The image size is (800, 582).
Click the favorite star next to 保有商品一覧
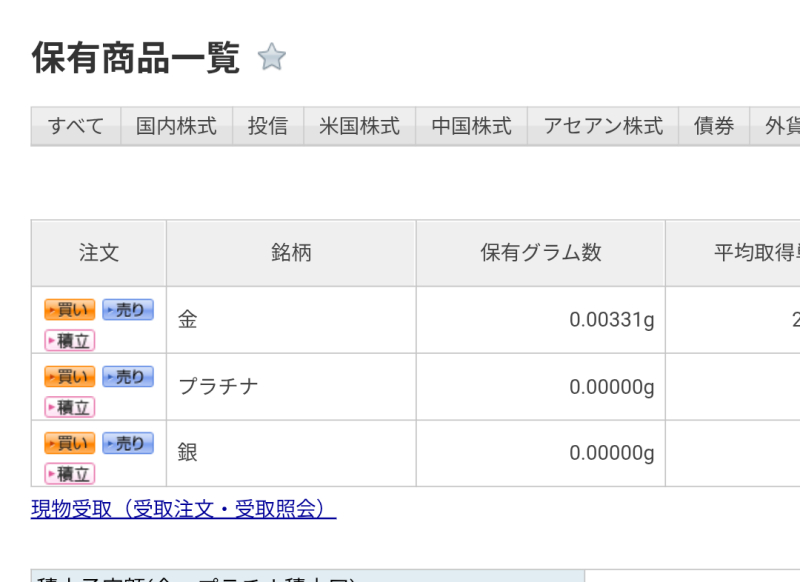point(271,58)
